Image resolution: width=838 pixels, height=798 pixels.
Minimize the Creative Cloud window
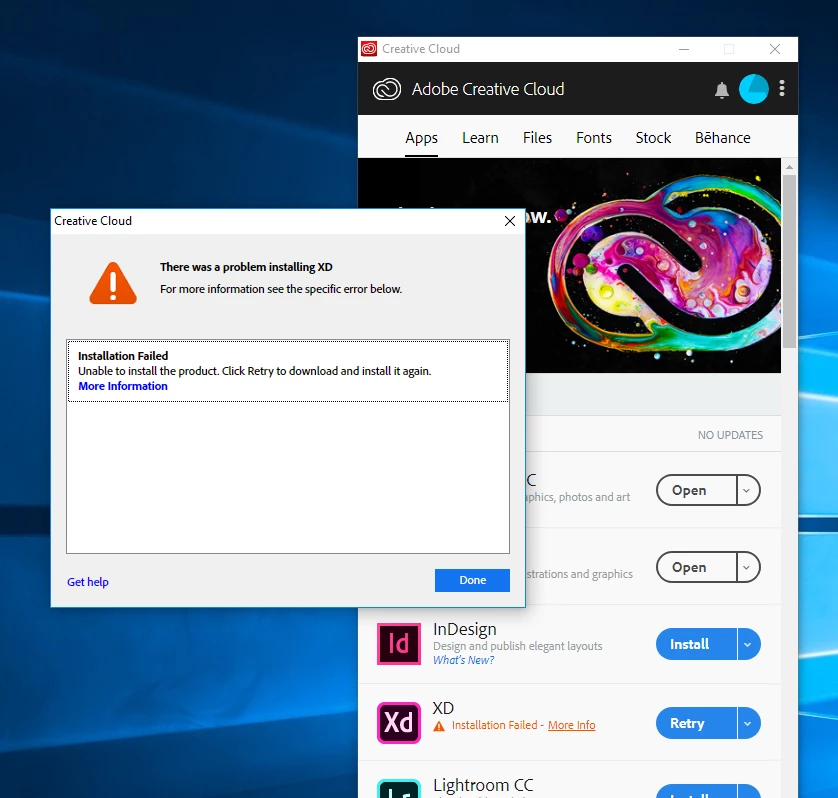684,49
